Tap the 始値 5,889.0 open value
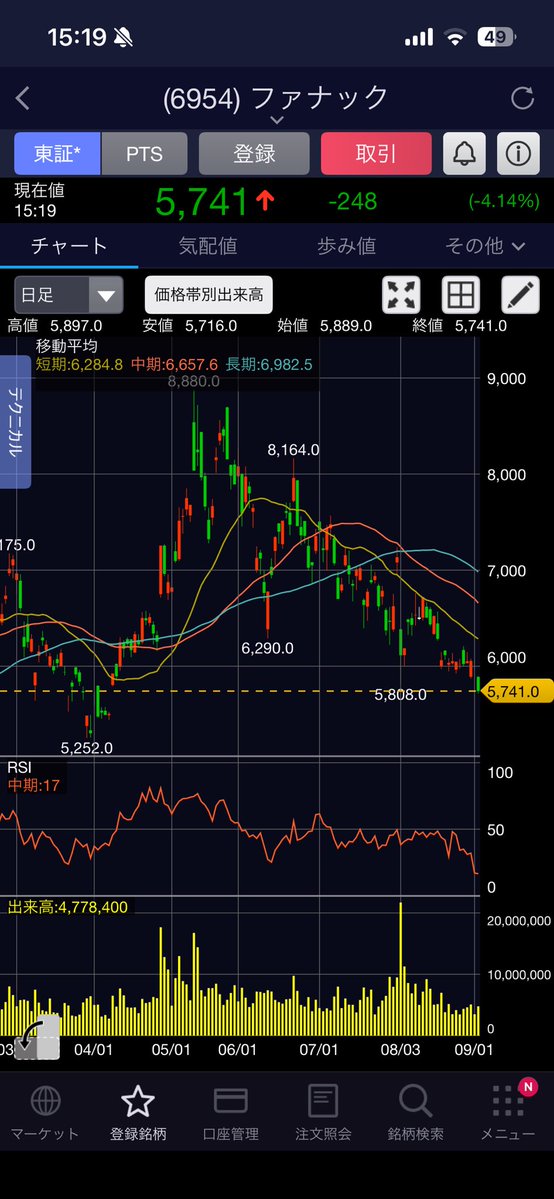Screen dimensions: 554x1199 tap(324, 326)
